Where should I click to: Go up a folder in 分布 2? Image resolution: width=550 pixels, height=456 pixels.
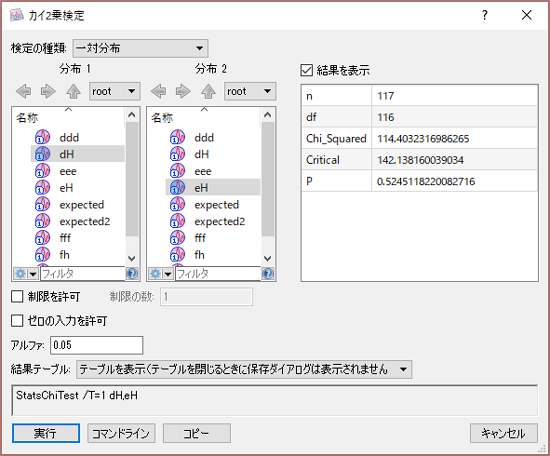[x=208, y=92]
